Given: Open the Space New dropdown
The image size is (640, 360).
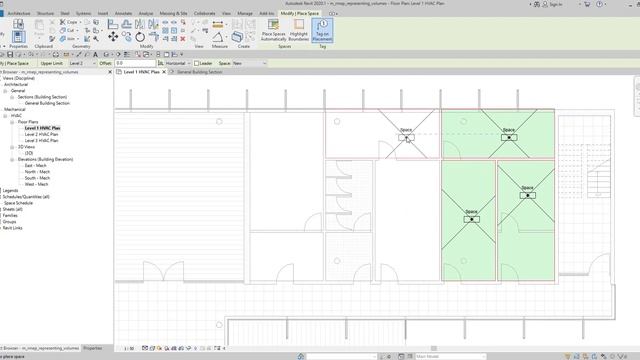Looking at the screenshot, I should pyautogui.click(x=249, y=63).
